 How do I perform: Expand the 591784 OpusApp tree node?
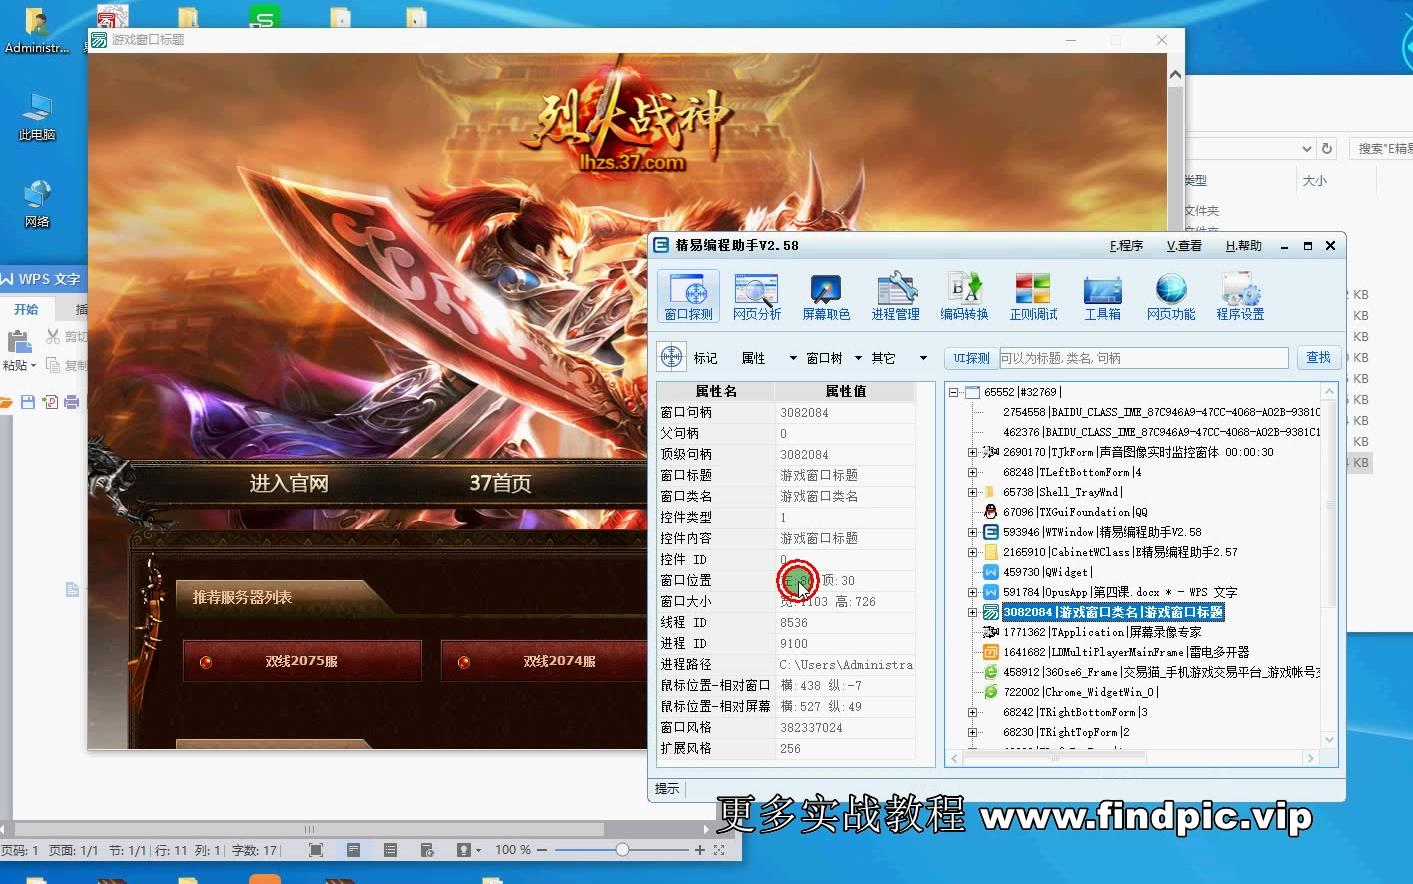pos(972,592)
